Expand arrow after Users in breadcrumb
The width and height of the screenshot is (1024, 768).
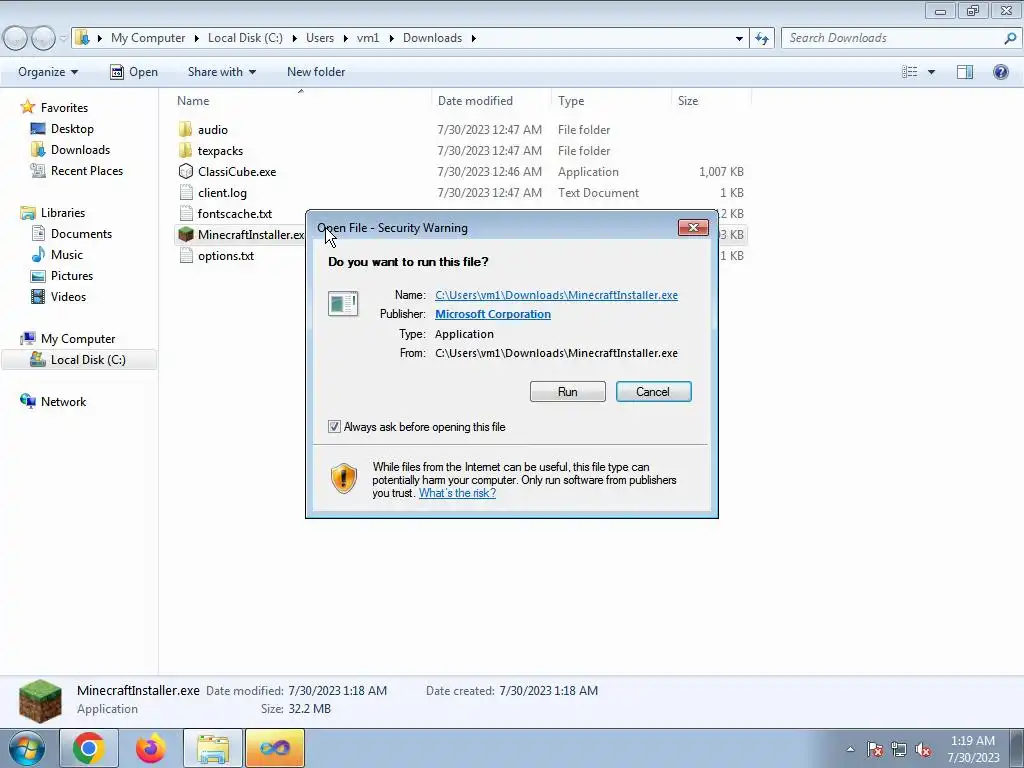click(345, 39)
